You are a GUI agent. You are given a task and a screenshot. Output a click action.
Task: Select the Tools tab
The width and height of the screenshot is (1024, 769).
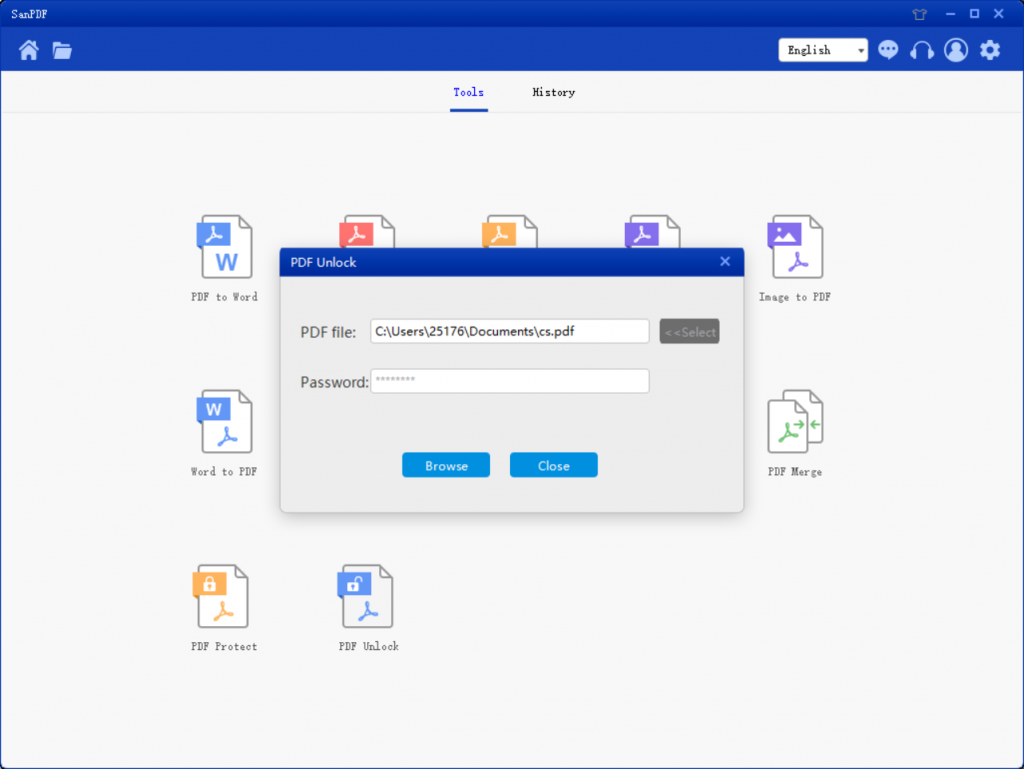(x=468, y=92)
